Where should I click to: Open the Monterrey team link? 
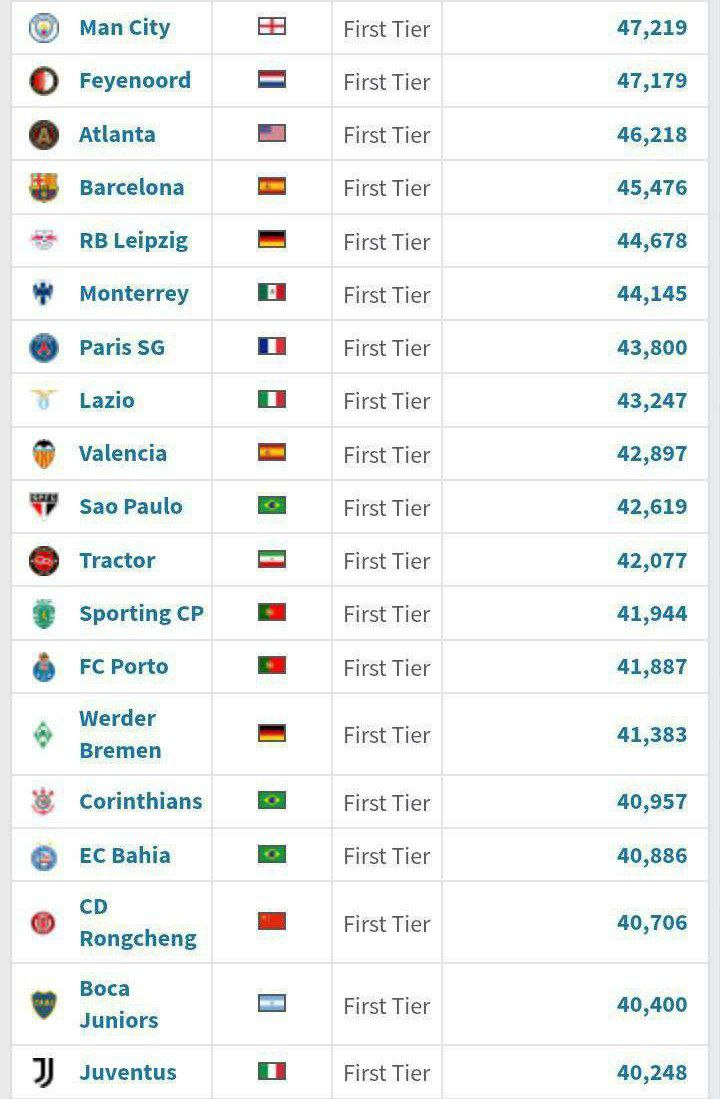134,294
